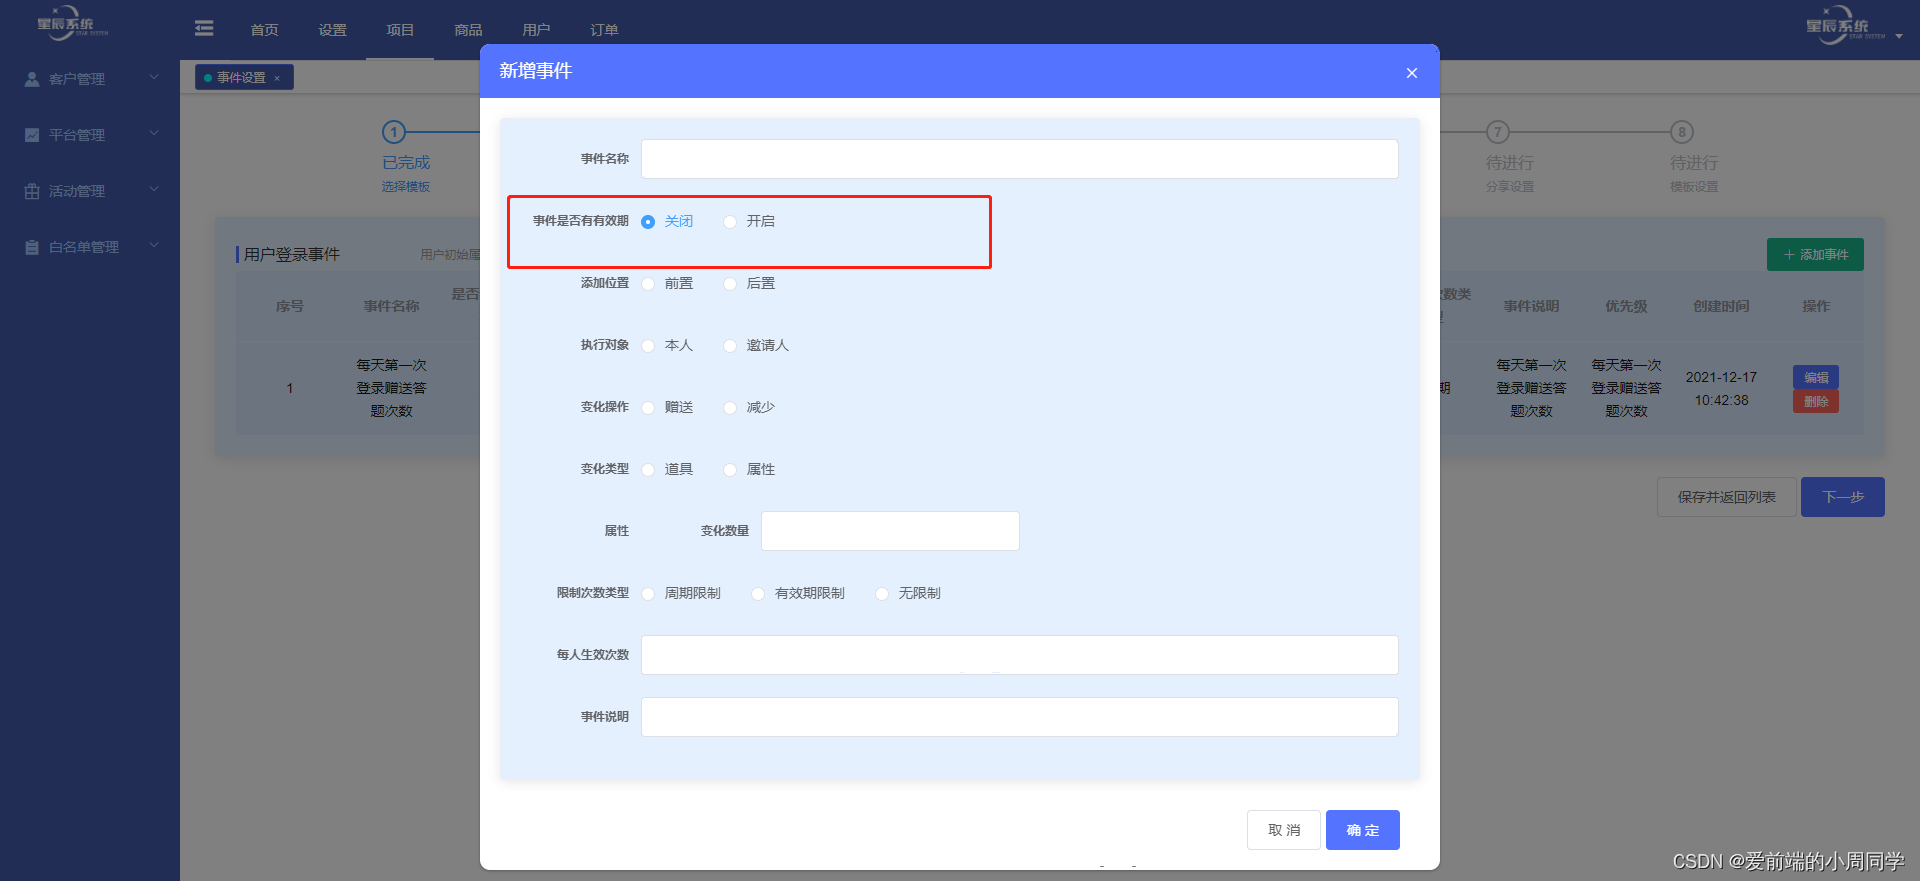Viewport: 1920px width, 881px height.
Task: Expand the 活动管理 sidebar menu chevron
Action: (154, 189)
